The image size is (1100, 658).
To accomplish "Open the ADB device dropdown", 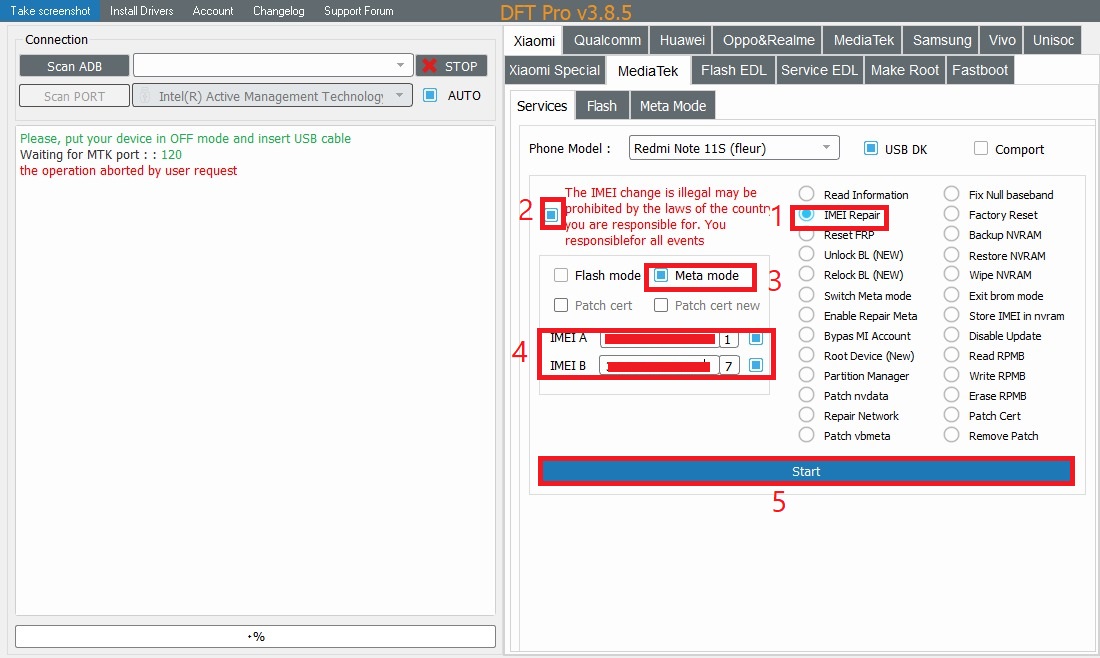I will tap(273, 65).
